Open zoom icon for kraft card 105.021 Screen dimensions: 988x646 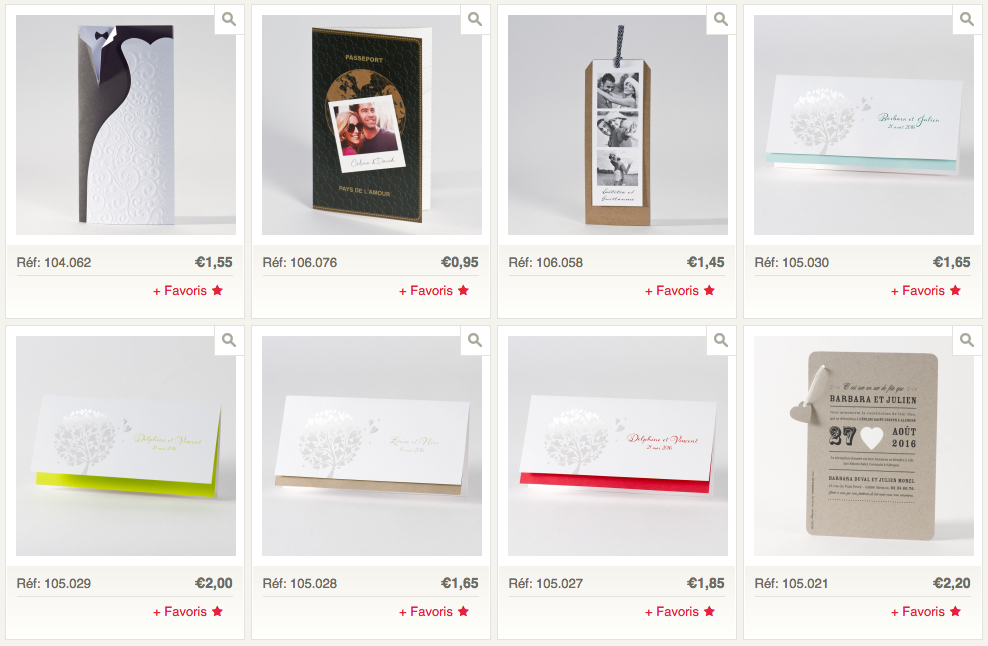pos(967,341)
